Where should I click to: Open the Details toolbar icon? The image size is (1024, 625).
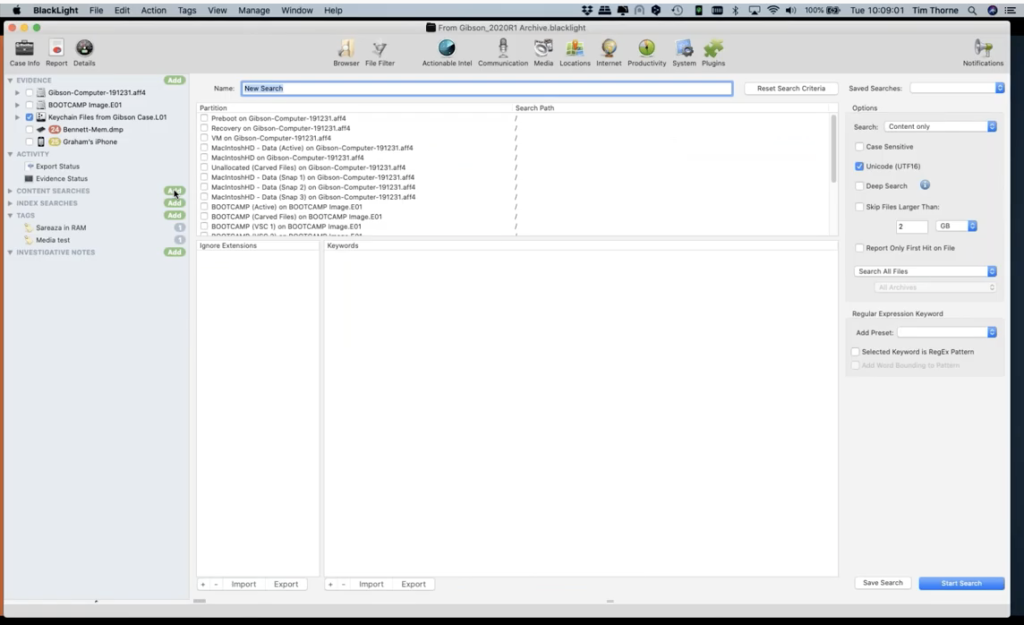(x=84, y=52)
